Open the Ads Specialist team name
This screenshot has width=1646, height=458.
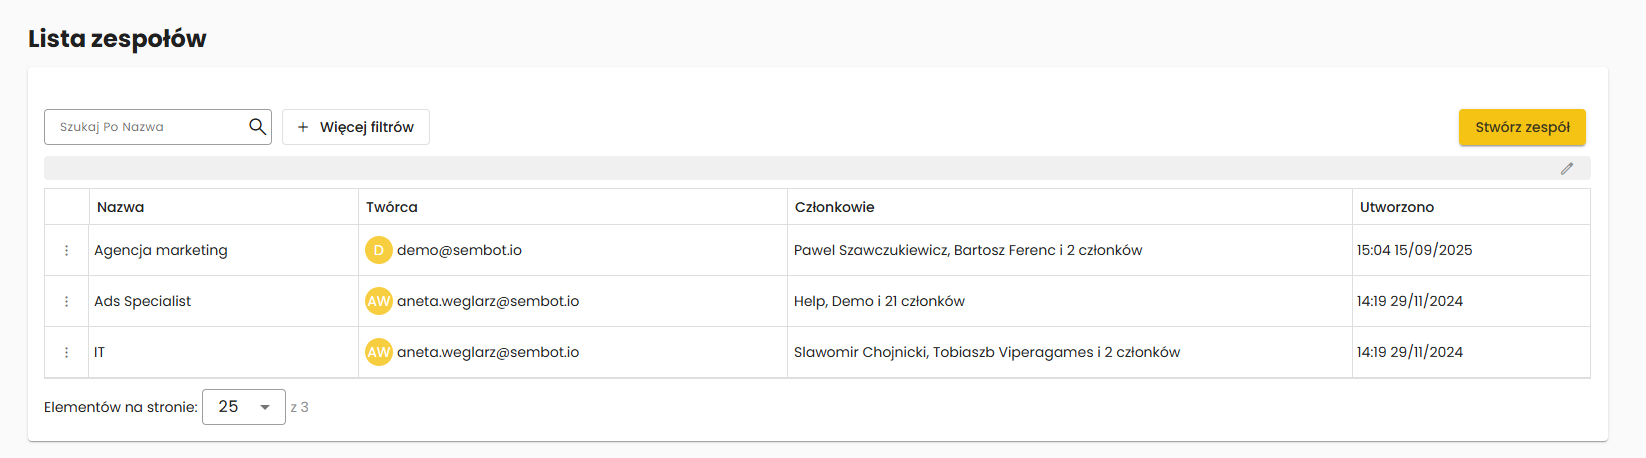(143, 302)
